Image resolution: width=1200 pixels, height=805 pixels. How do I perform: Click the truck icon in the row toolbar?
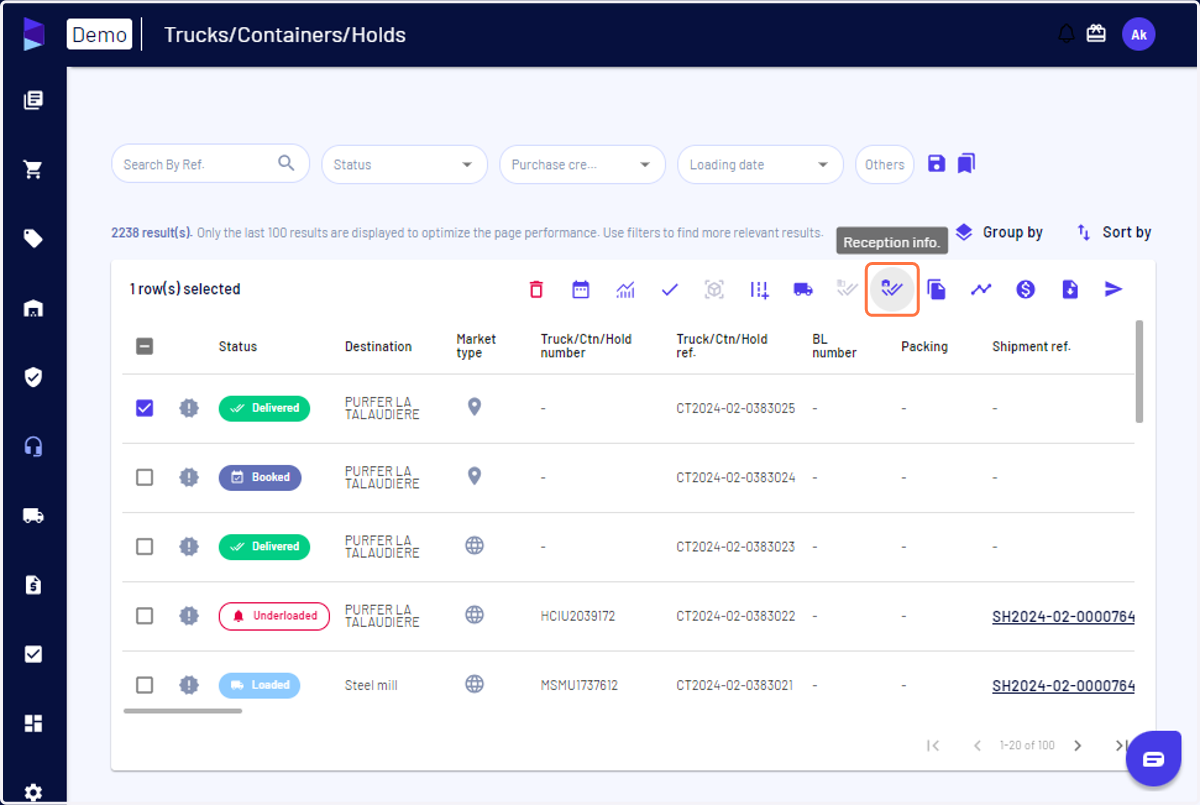pos(803,290)
